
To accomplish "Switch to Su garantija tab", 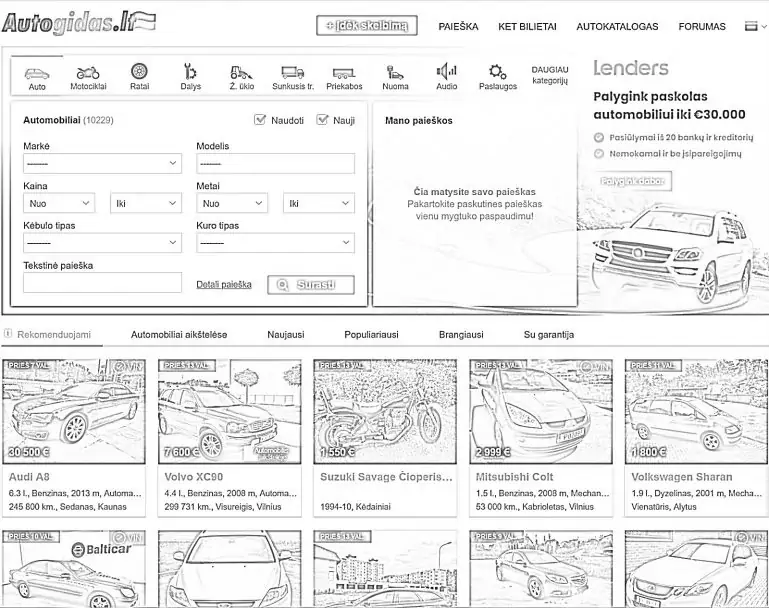I will point(549,334).
